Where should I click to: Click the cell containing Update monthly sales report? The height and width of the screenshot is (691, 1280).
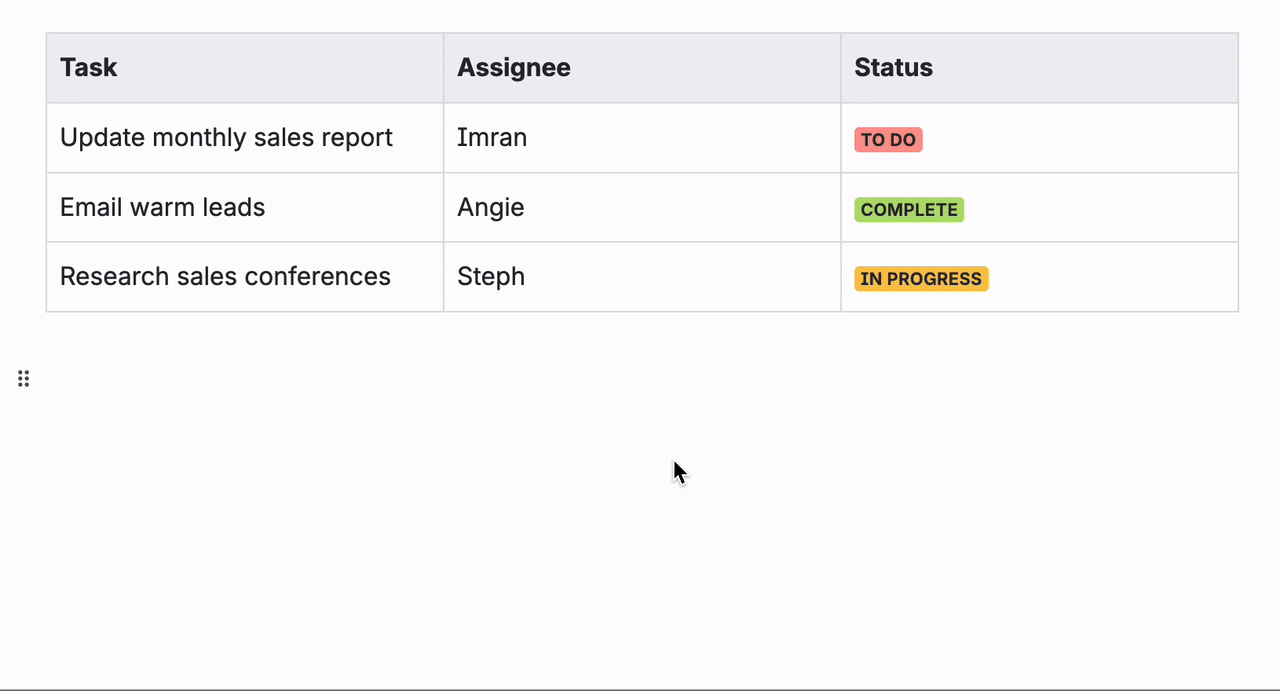tap(226, 137)
